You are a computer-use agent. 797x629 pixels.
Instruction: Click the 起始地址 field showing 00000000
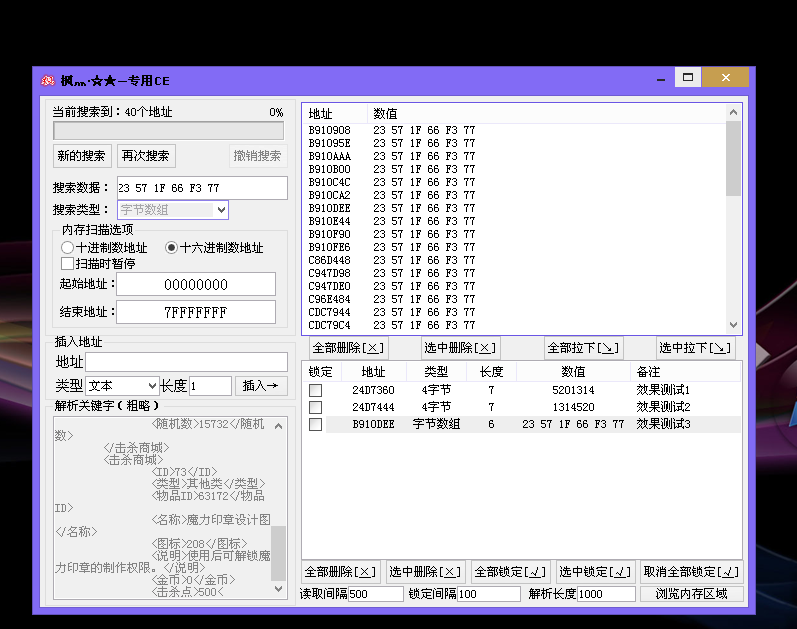point(196,284)
